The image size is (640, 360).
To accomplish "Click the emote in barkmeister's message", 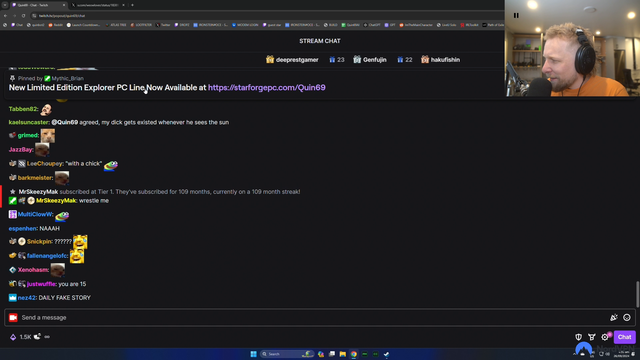I will click(62, 178).
